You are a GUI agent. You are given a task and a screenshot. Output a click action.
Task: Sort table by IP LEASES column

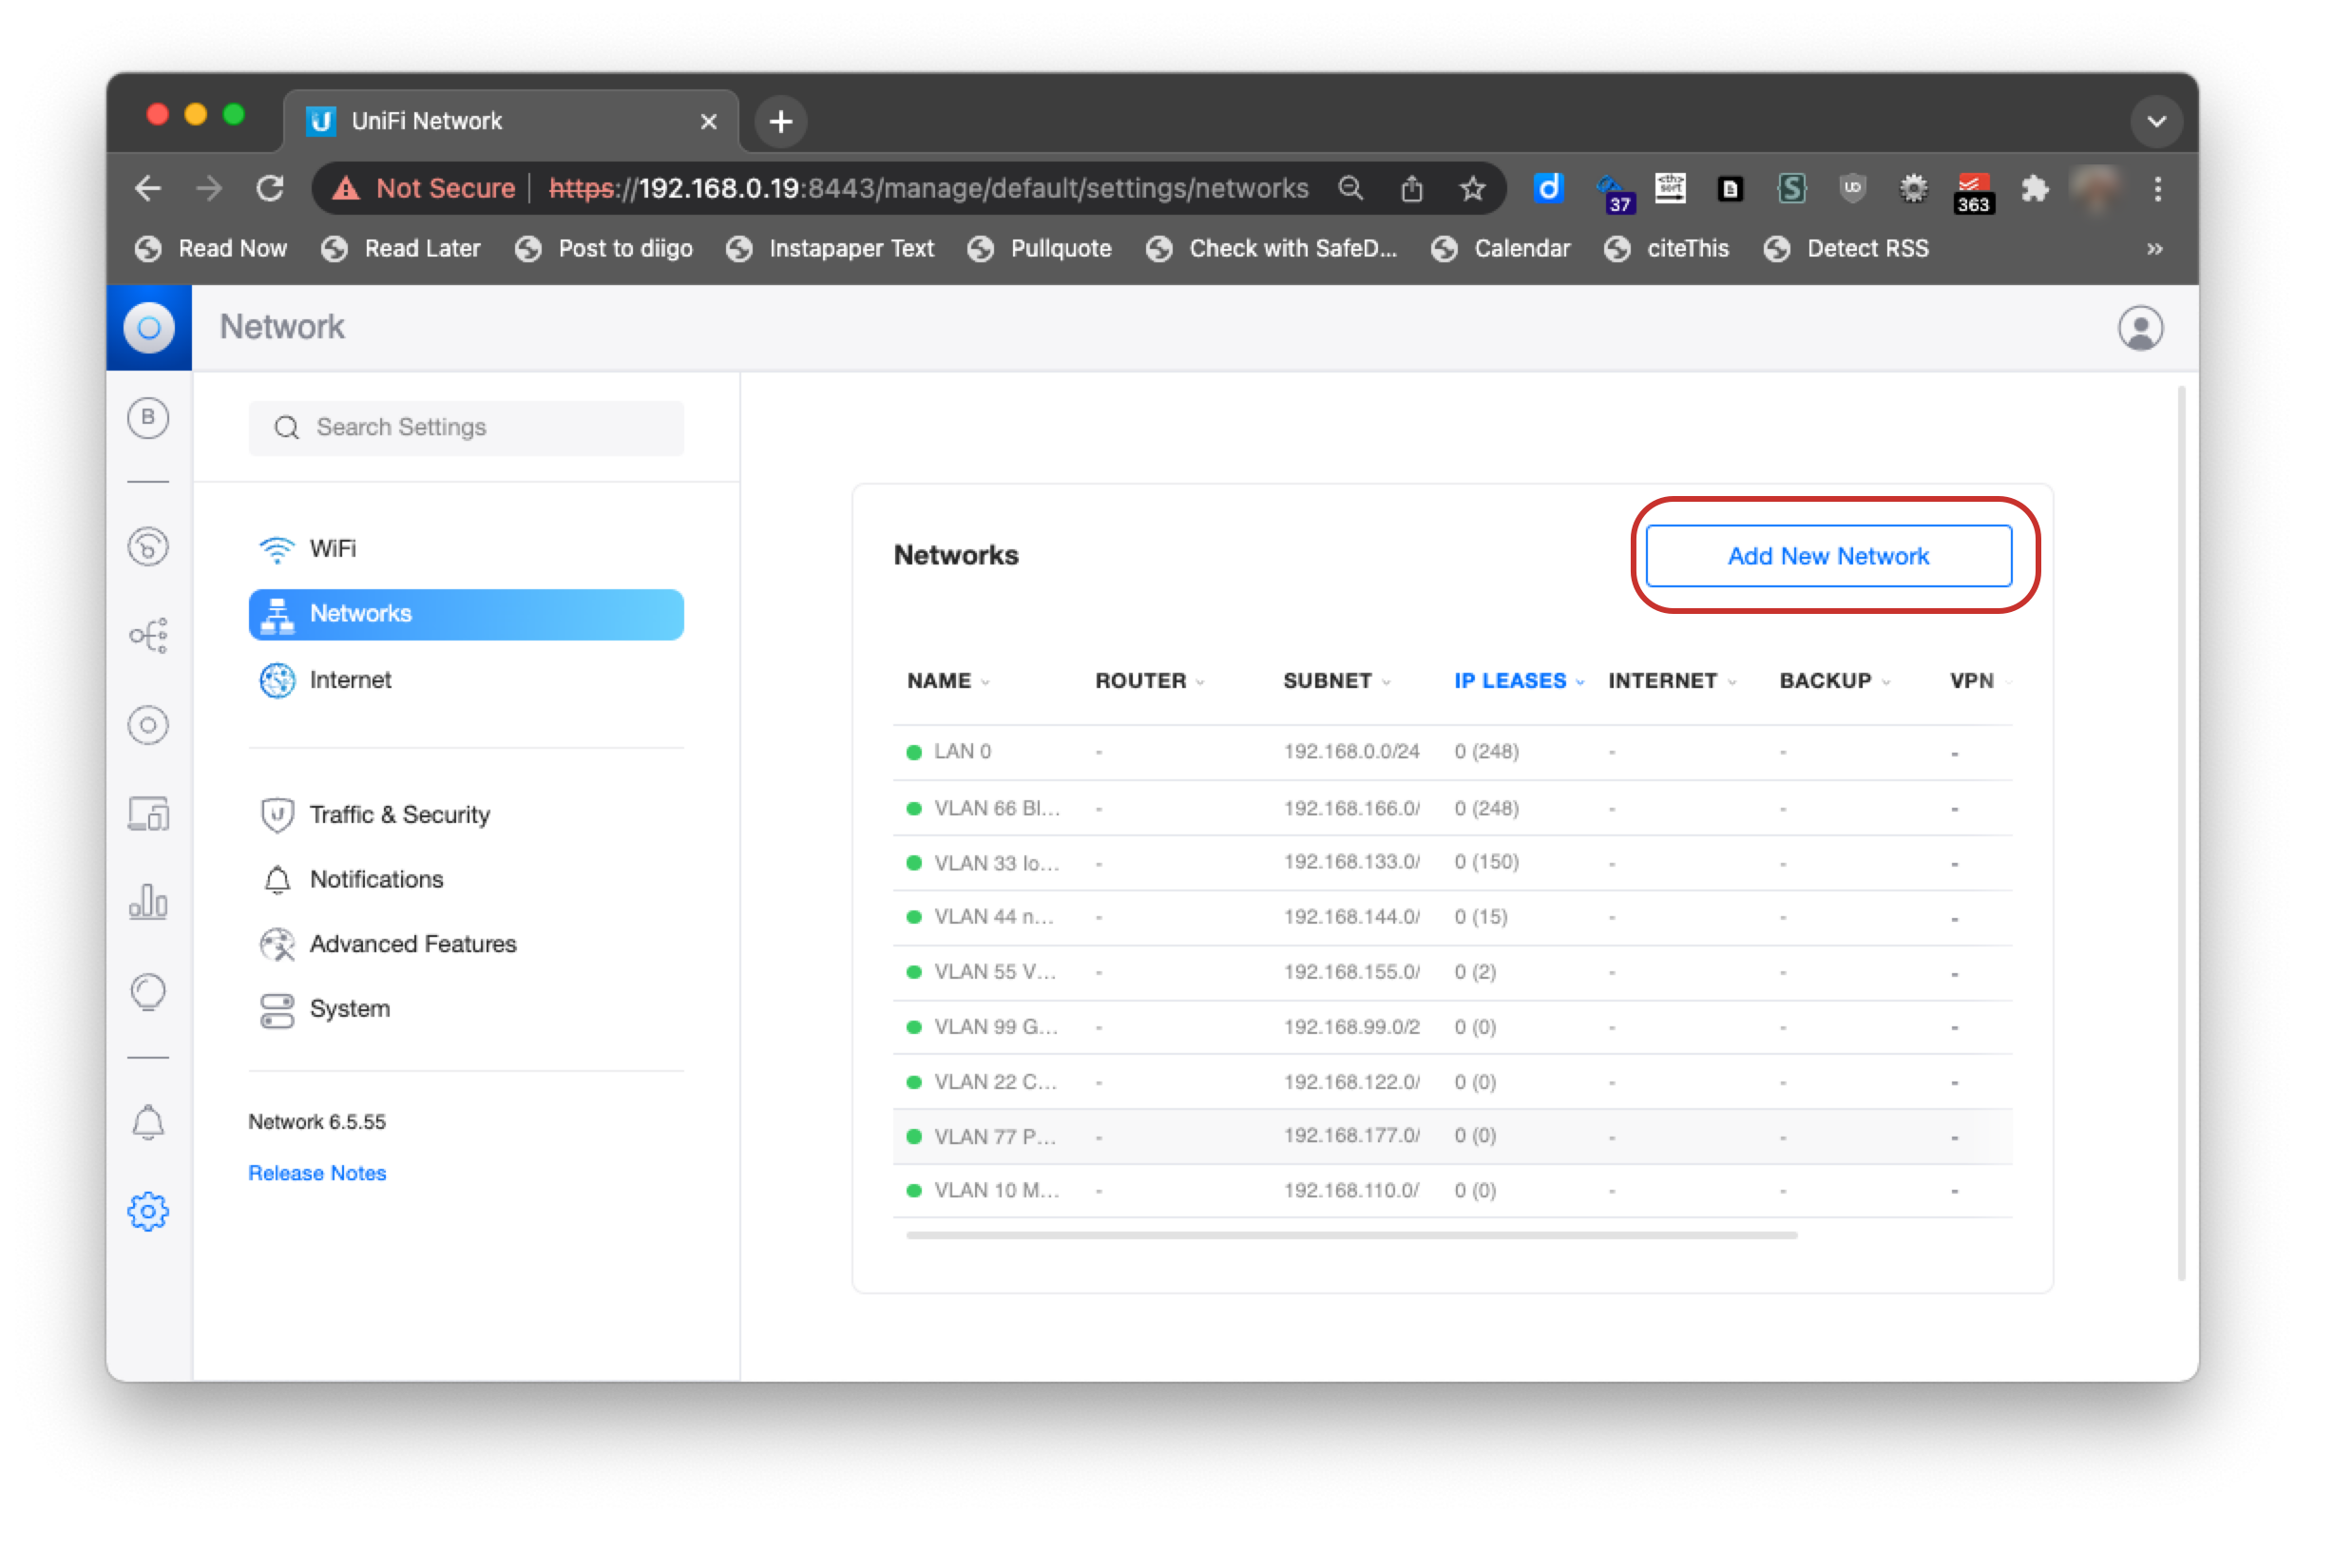tap(1519, 681)
